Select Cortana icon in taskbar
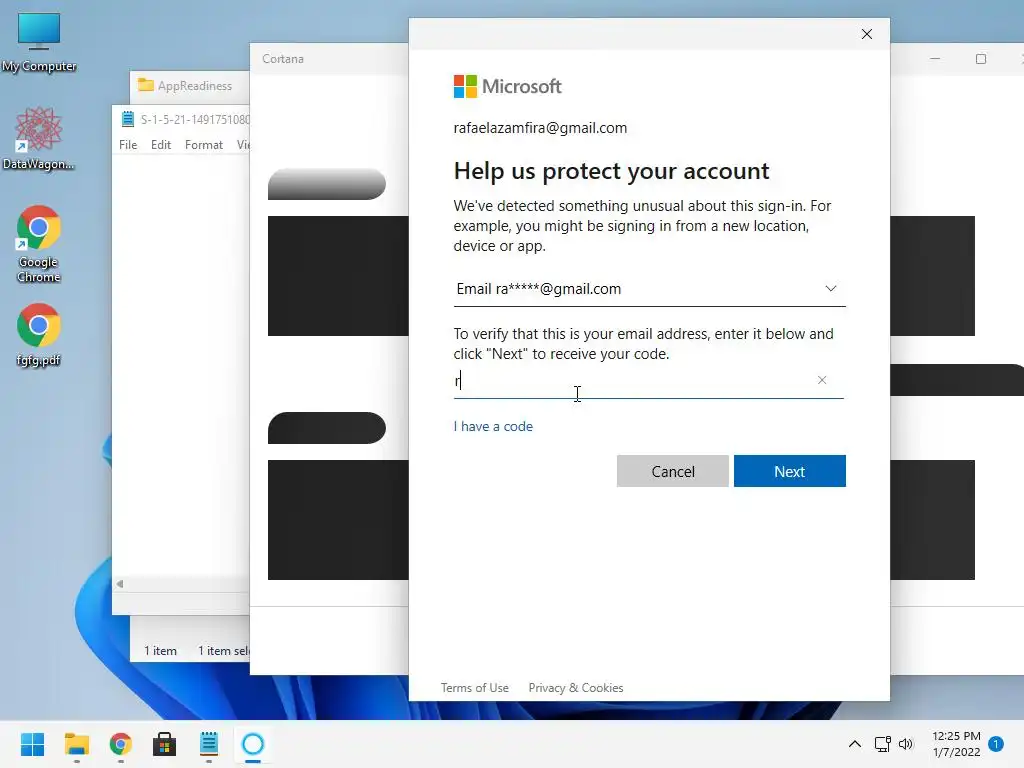 (253, 744)
